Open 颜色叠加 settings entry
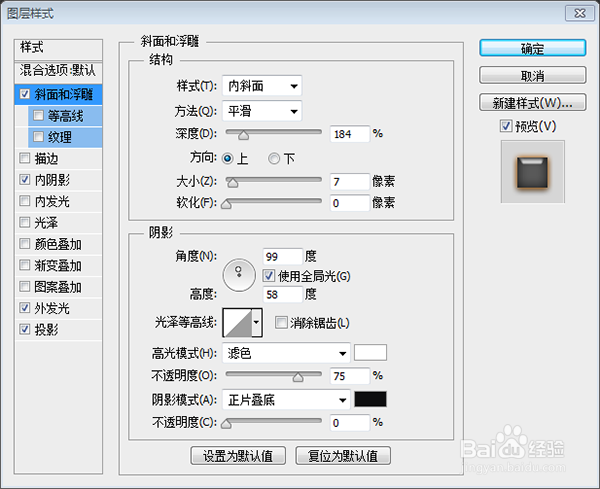The image size is (600, 489). pos(58,244)
